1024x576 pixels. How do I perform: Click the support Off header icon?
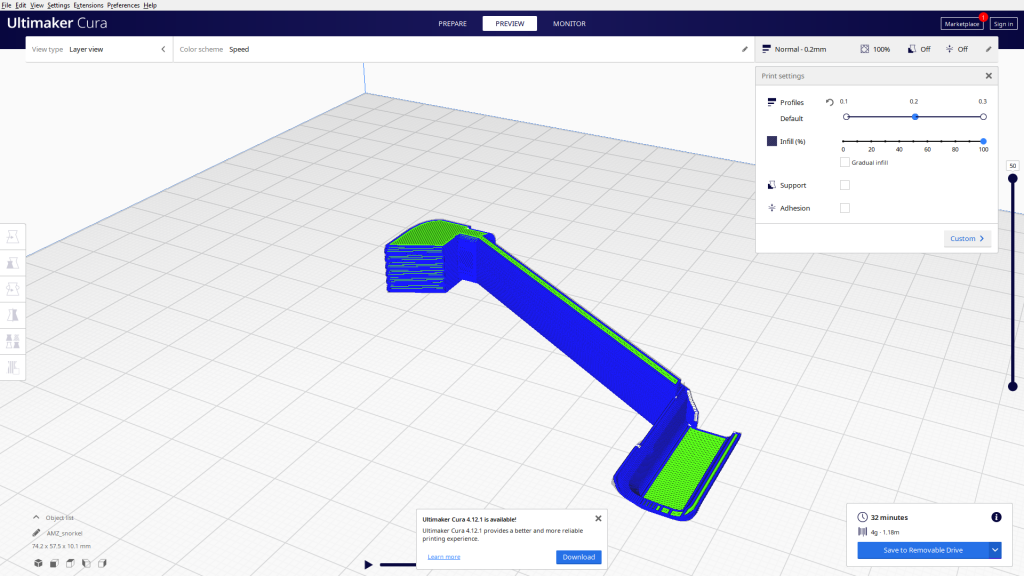pos(912,49)
